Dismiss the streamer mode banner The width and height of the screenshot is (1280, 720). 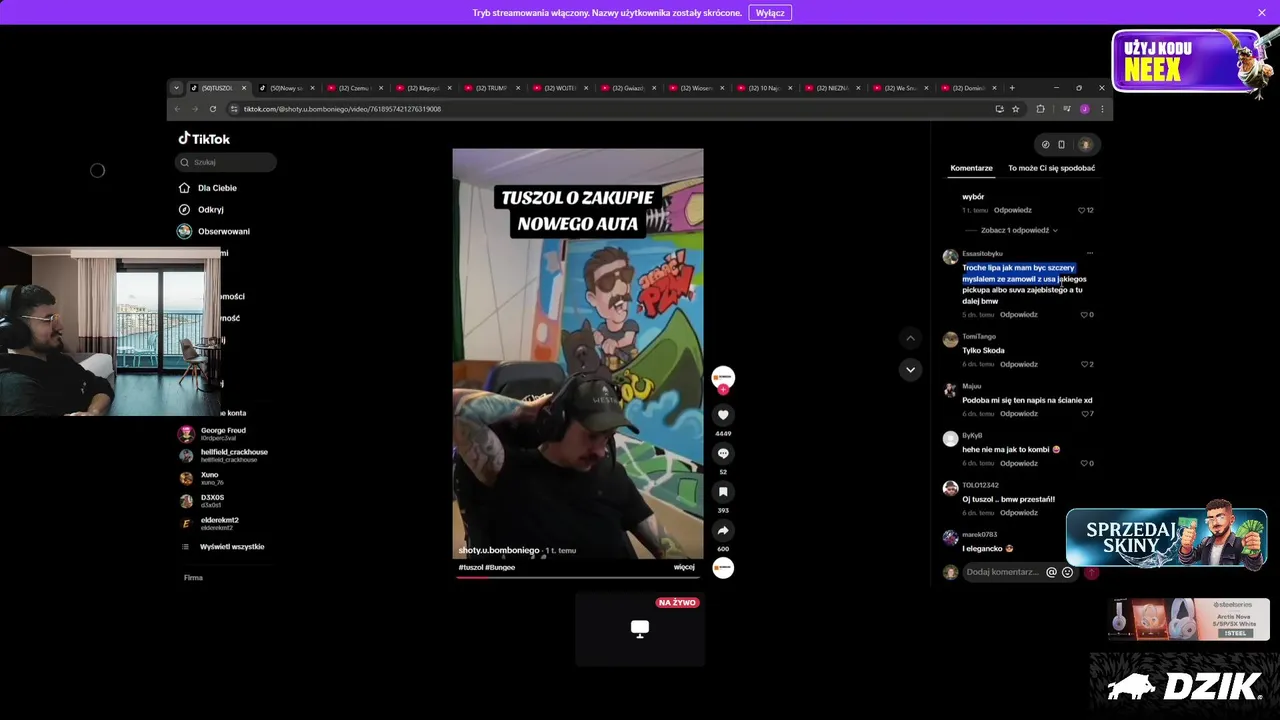pyautogui.click(x=1262, y=13)
